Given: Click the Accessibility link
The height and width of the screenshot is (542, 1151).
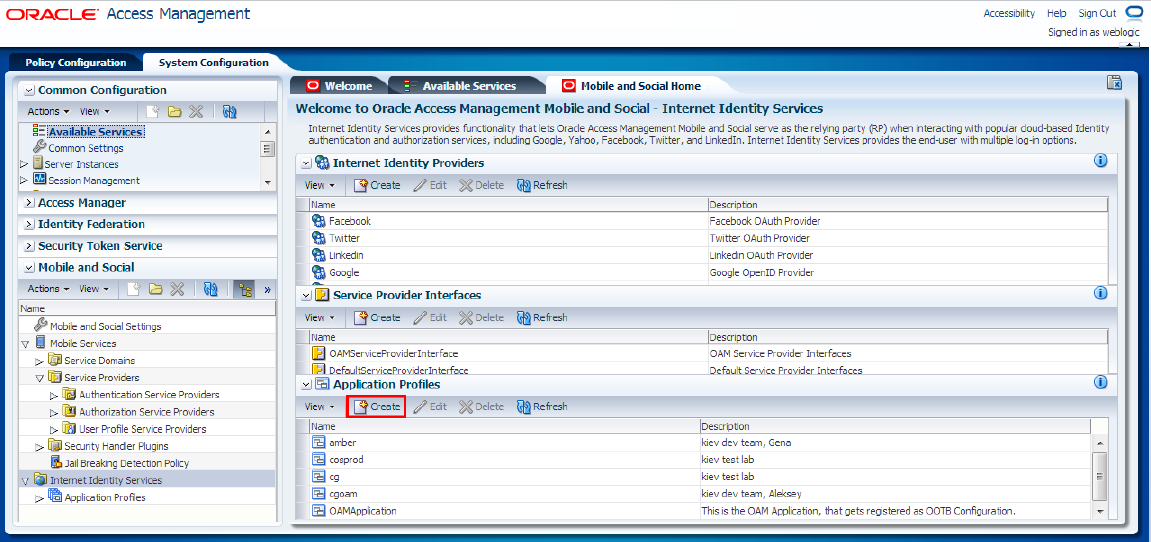Looking at the screenshot, I should pyautogui.click(x=1009, y=13).
